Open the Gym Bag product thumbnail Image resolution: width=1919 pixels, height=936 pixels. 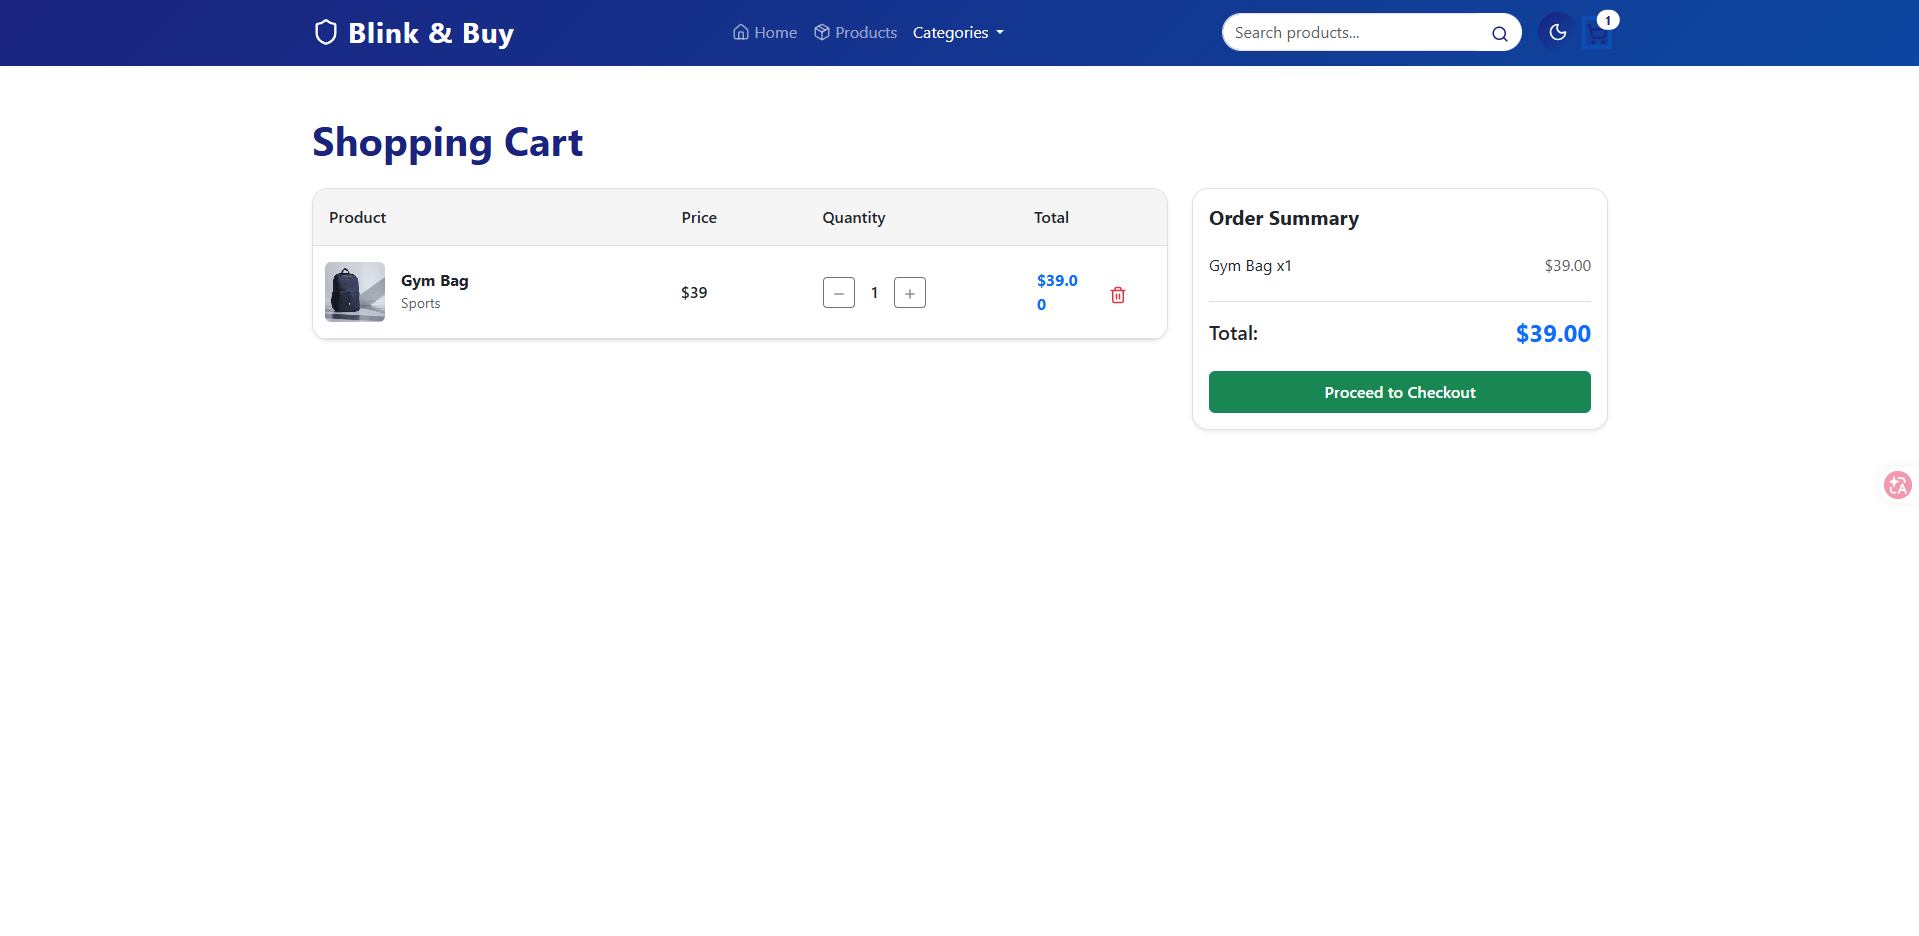[355, 292]
